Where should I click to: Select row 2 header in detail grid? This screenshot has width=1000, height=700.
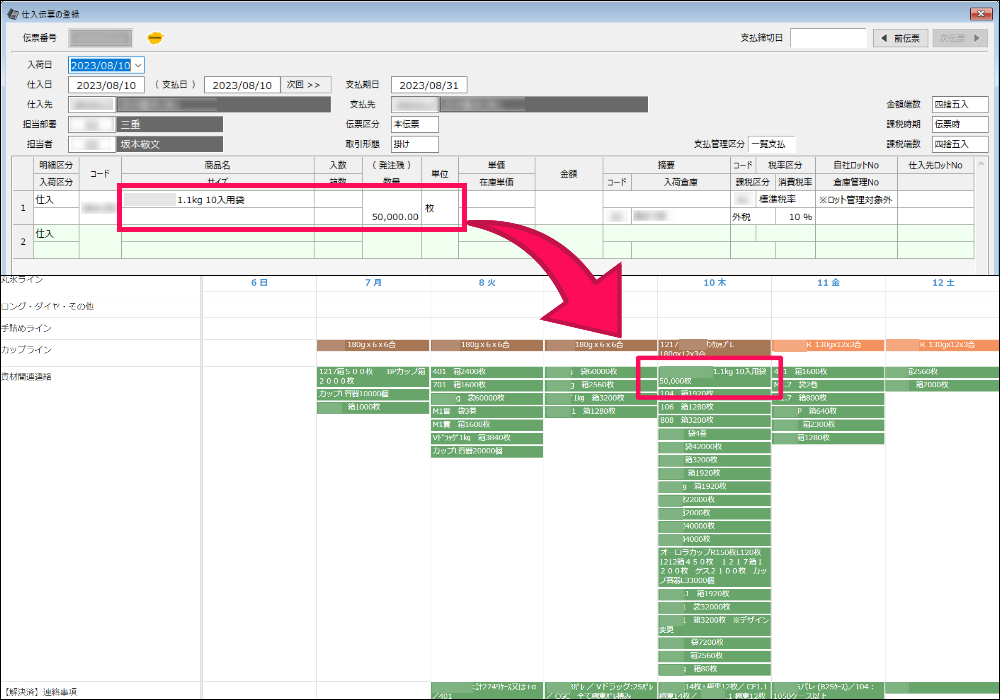(x=23, y=242)
